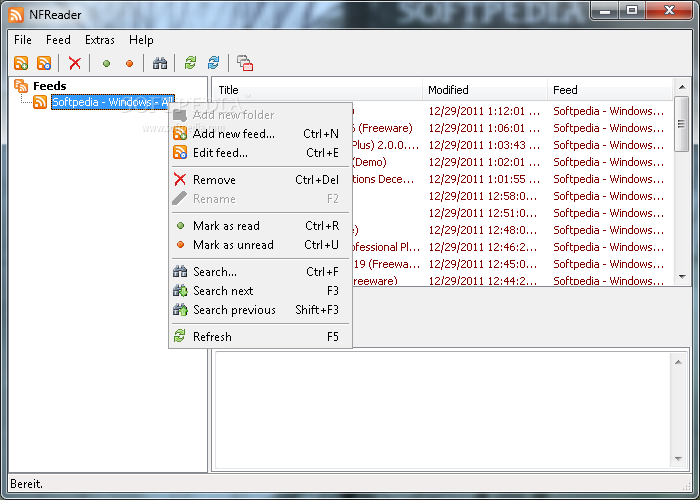Choose Search next from context menu
Viewport: 700px width, 500px height.
260,291
